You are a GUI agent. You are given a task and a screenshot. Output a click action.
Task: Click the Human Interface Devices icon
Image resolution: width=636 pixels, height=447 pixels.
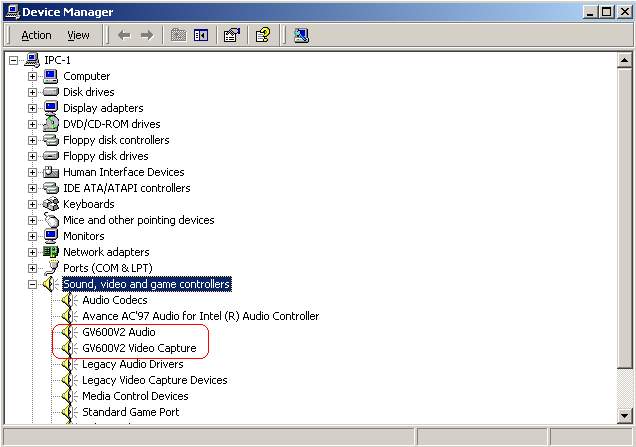[51, 172]
